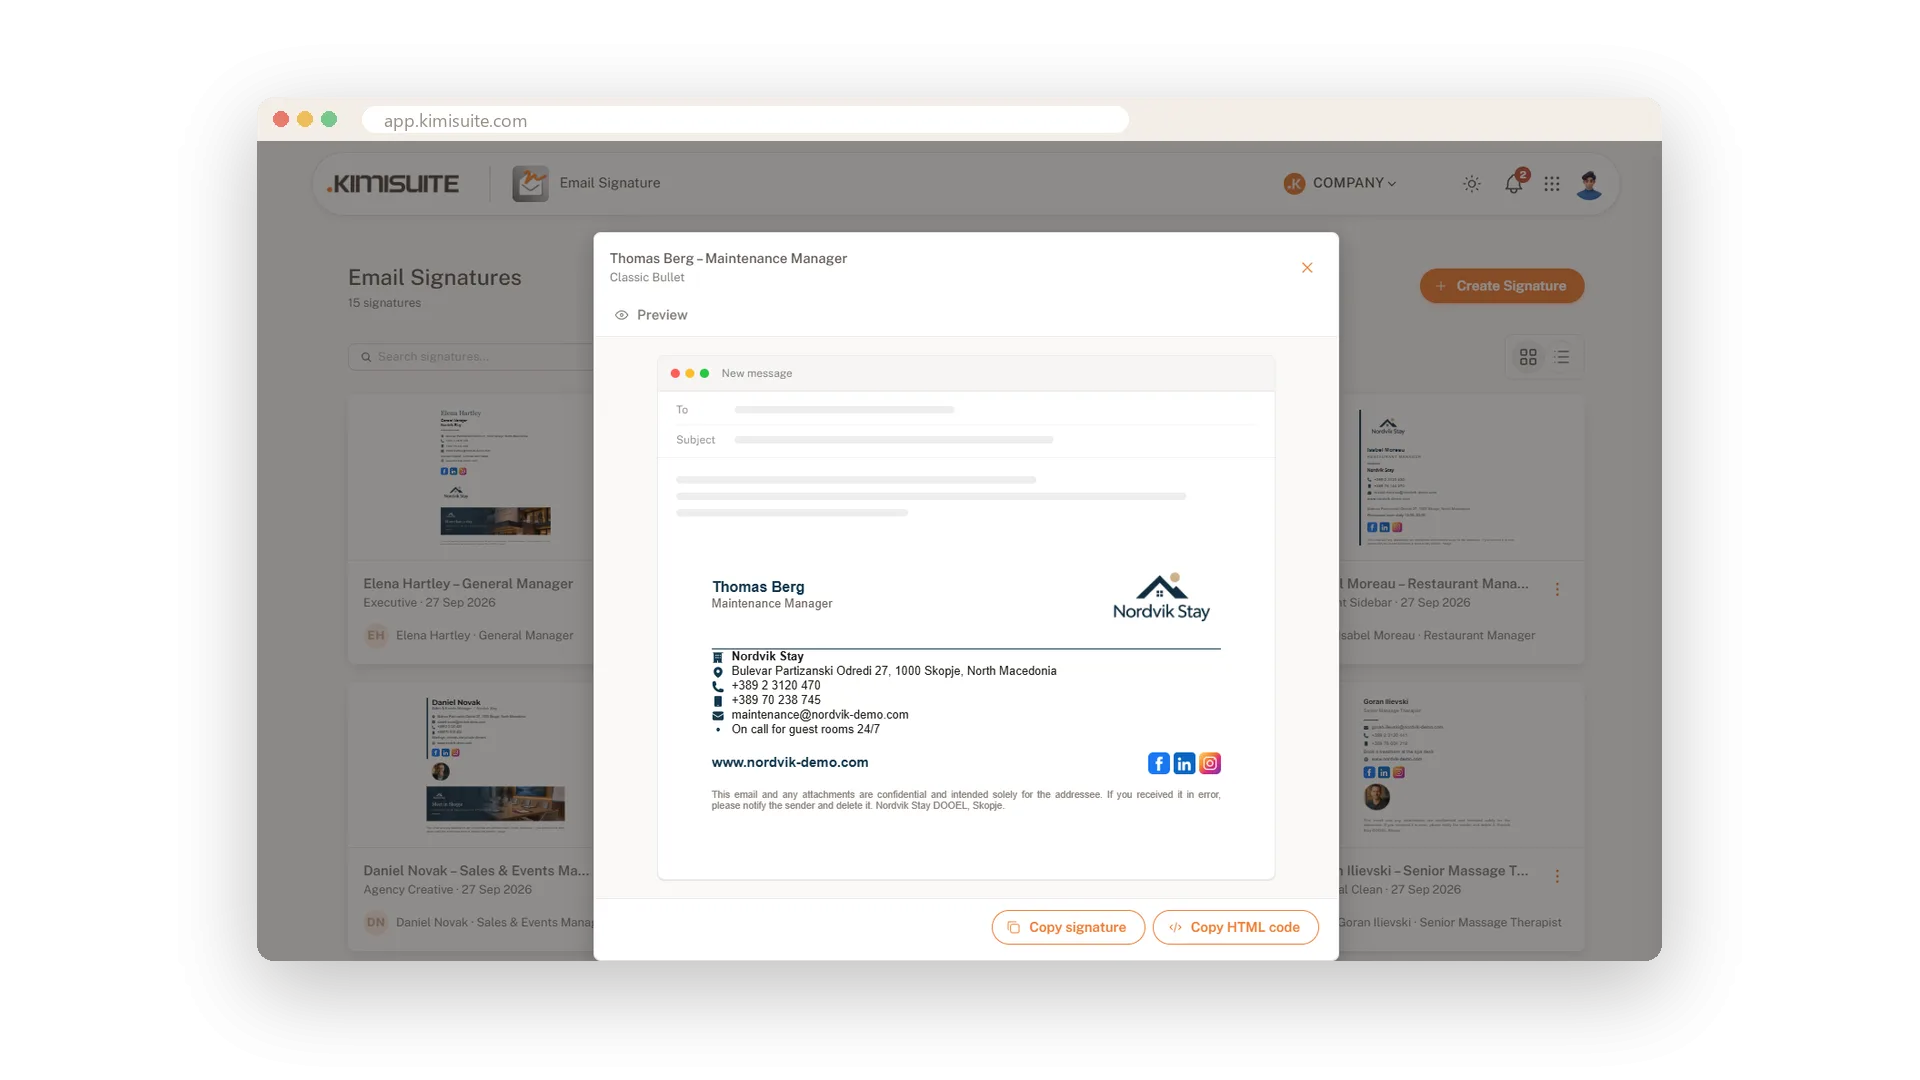Click Daniel Novak – Sales & Events title
Image resolution: width=1920 pixels, height=1080 pixels.
476,871
